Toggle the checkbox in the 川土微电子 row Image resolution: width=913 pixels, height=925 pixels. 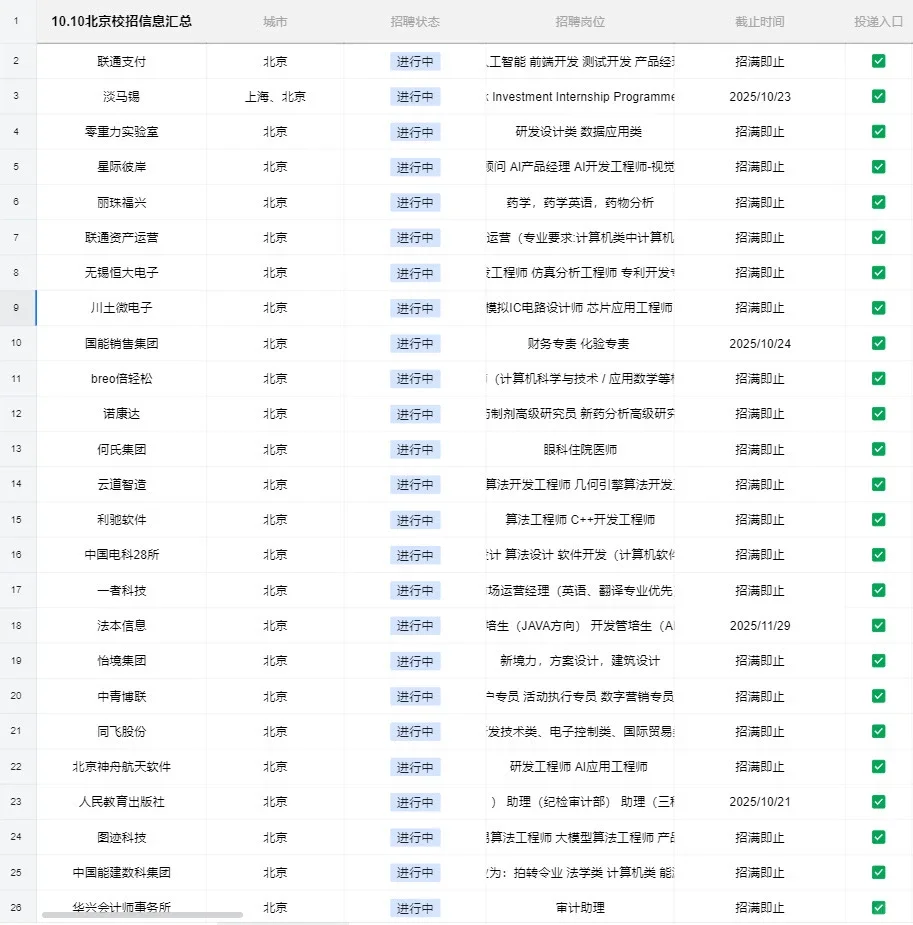pos(878,308)
